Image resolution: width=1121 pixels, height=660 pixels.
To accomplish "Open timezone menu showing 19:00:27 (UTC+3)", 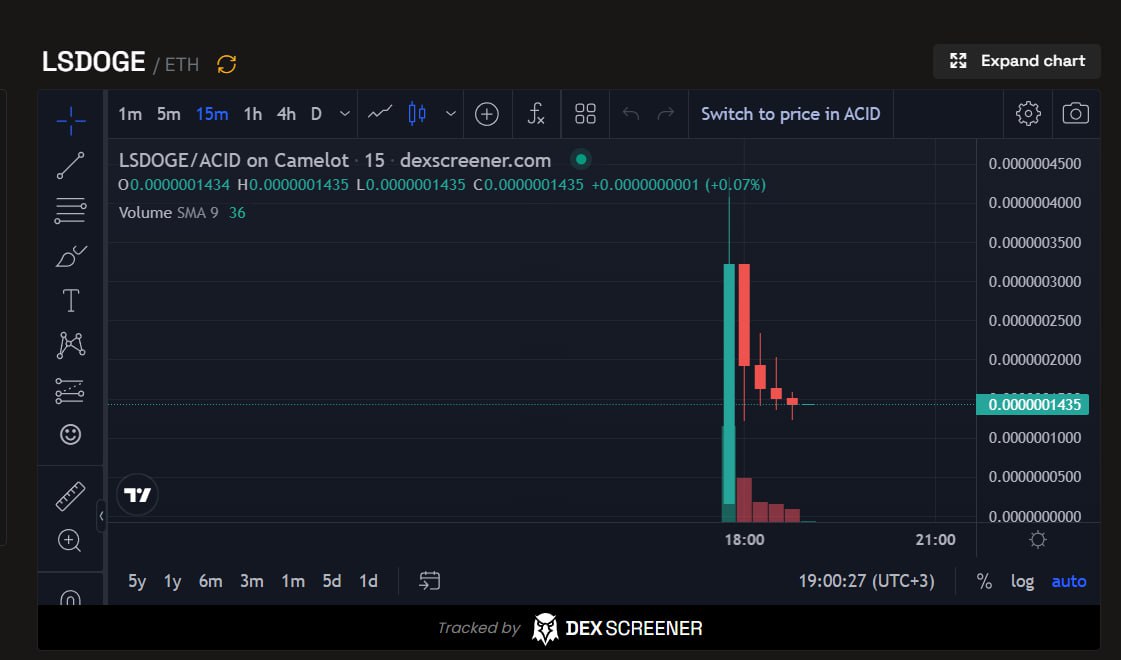I will (x=866, y=581).
